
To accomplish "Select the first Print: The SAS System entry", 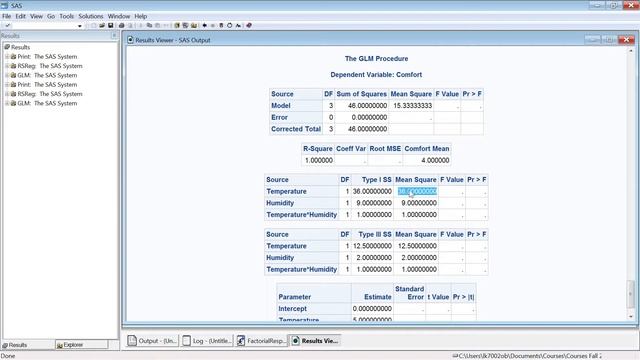I will pyautogui.click(x=47, y=56).
